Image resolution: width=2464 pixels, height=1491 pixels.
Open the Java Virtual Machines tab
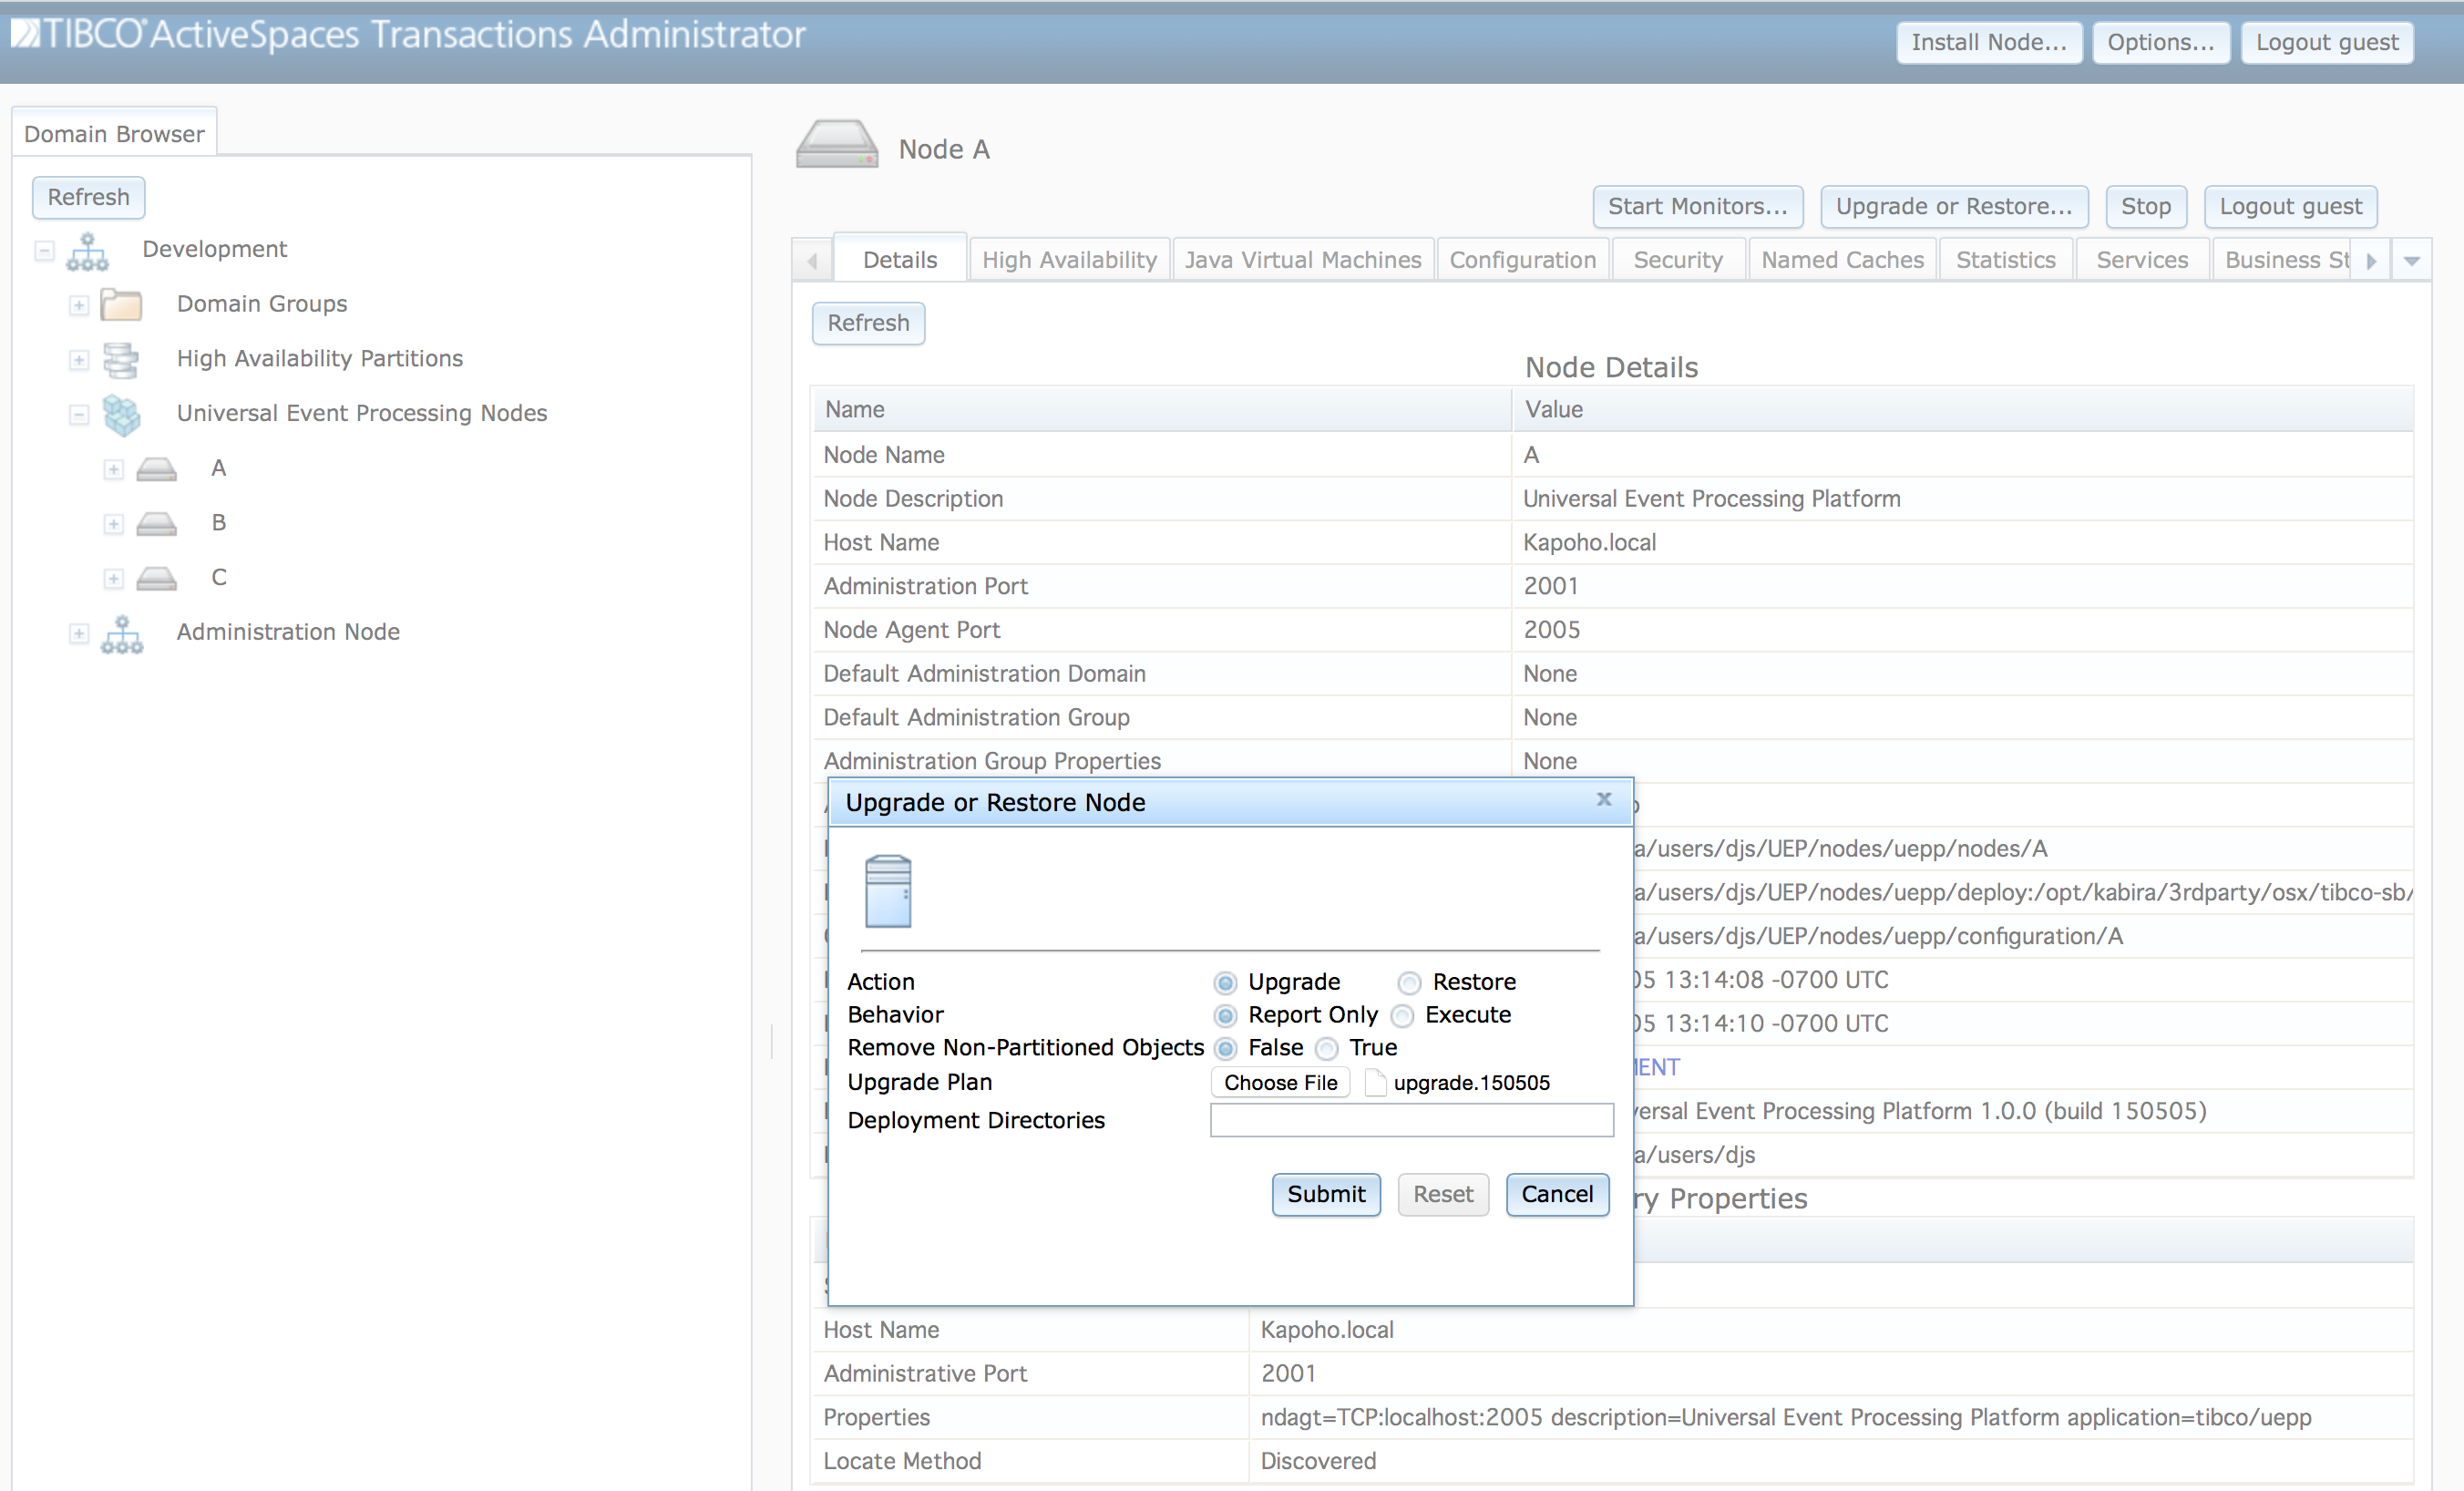(x=1302, y=259)
